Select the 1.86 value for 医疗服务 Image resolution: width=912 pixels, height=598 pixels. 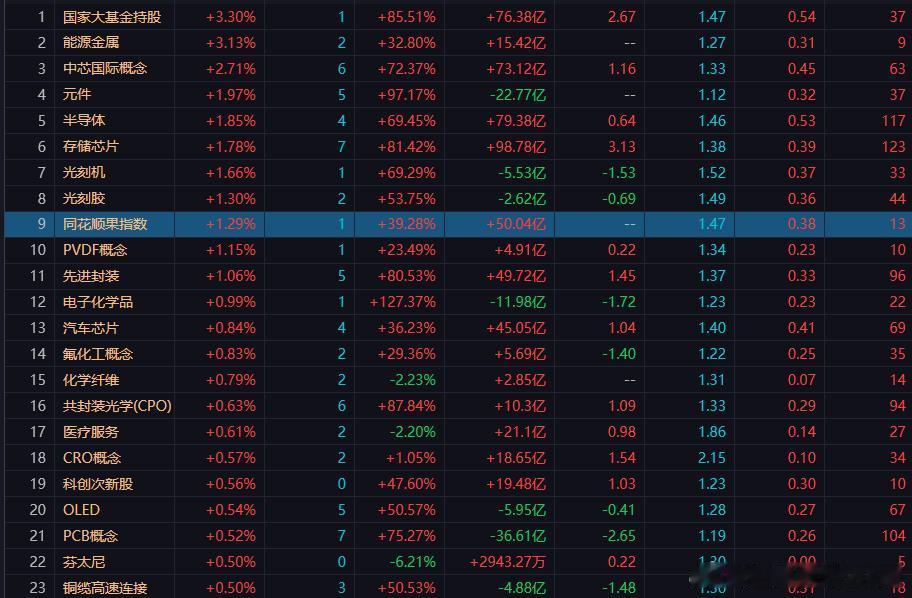click(712, 432)
